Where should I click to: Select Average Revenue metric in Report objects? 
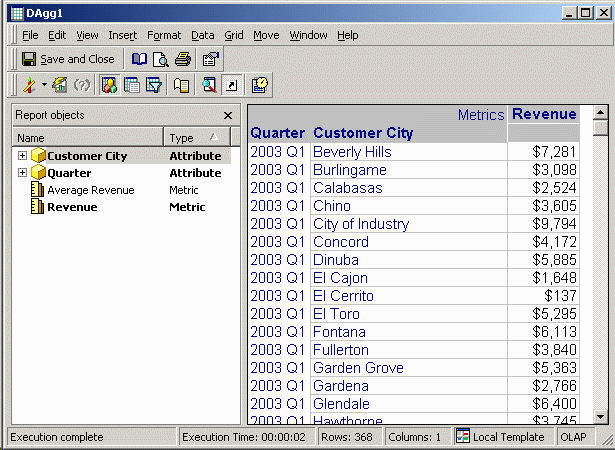[x=90, y=190]
